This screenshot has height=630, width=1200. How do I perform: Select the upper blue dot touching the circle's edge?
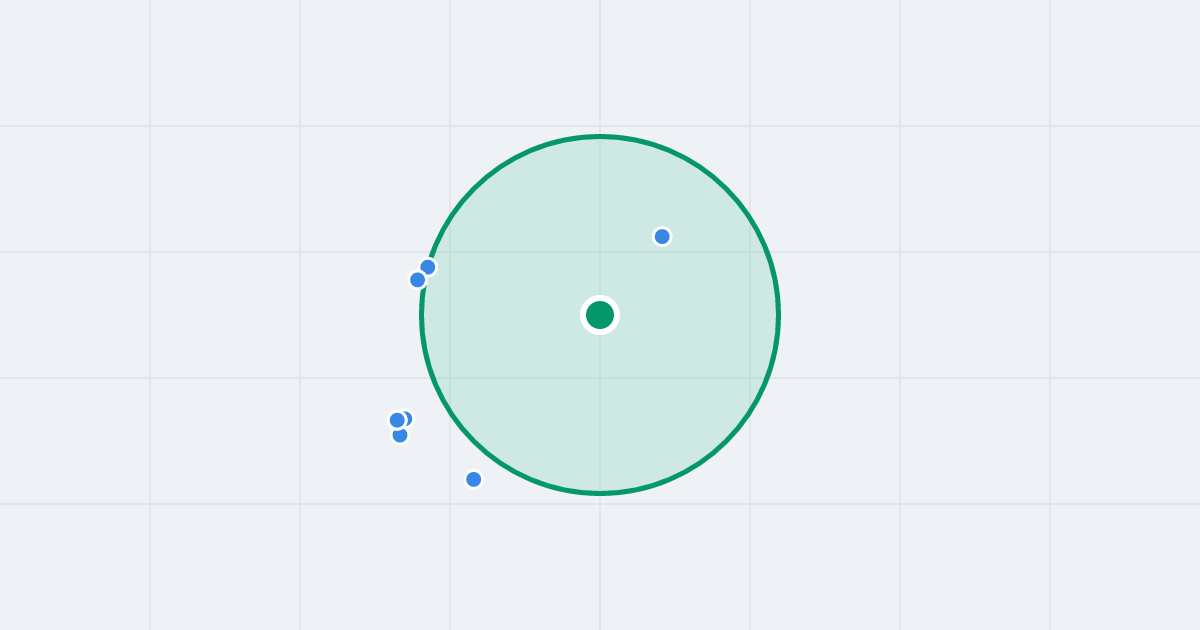(x=428, y=267)
